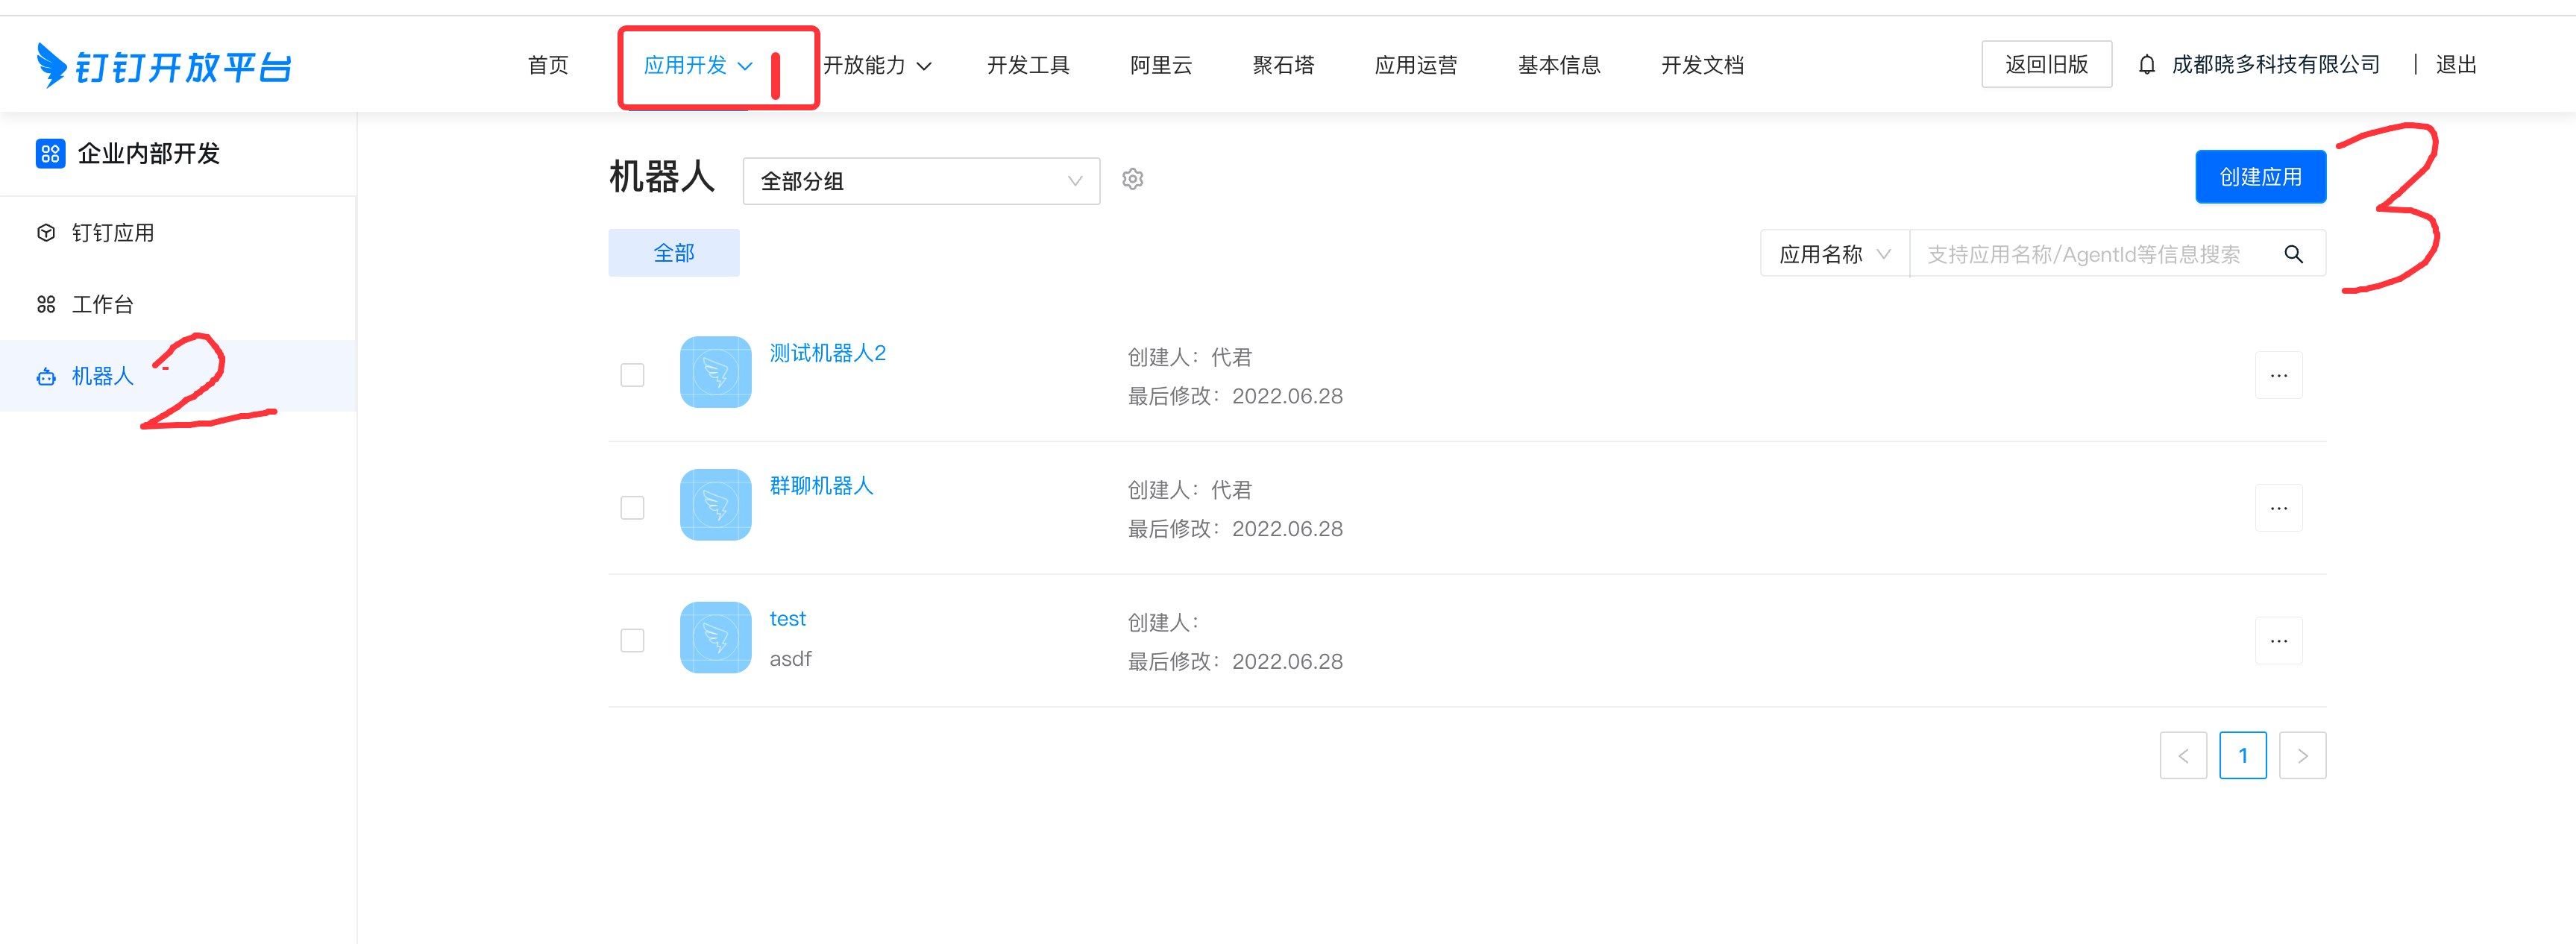This screenshot has width=2576, height=944.
Task: Open 聚石塔 in top navigation
Action: click(x=1283, y=65)
